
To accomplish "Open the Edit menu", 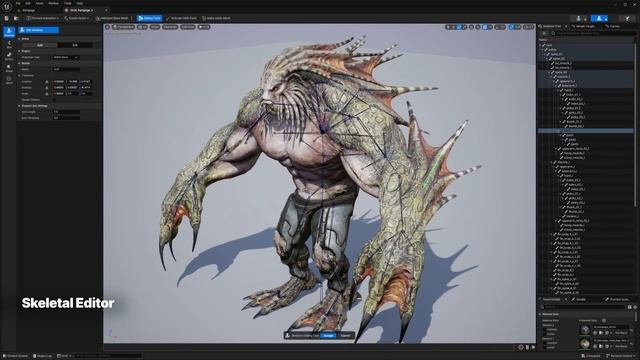I will coord(28,3).
